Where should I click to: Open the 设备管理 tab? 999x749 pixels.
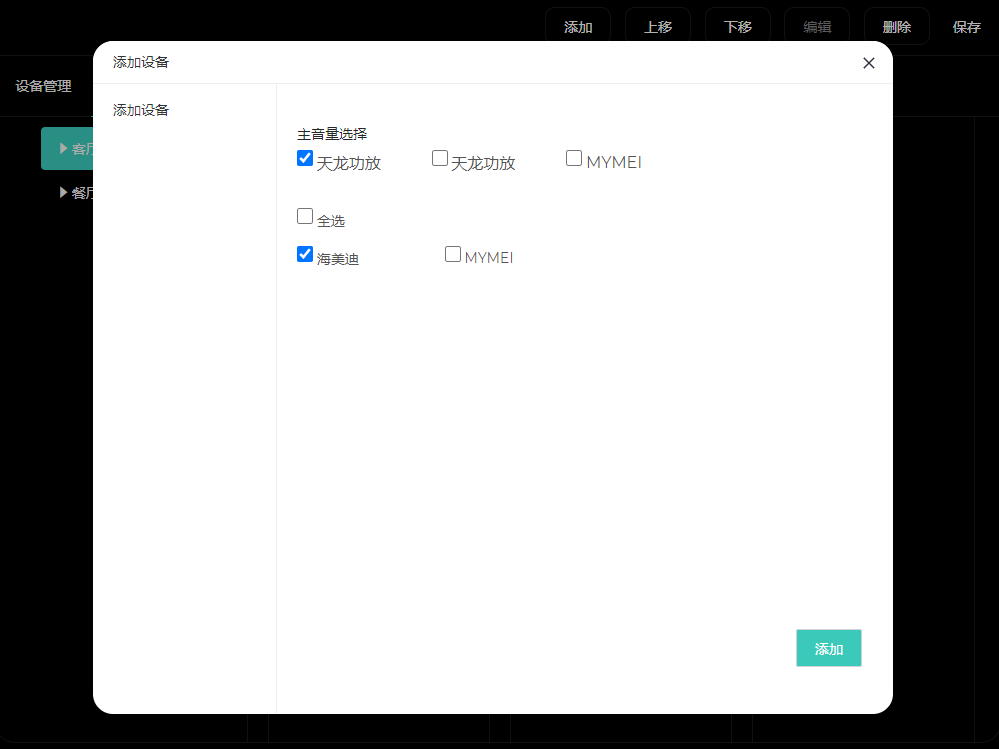click(x=43, y=86)
